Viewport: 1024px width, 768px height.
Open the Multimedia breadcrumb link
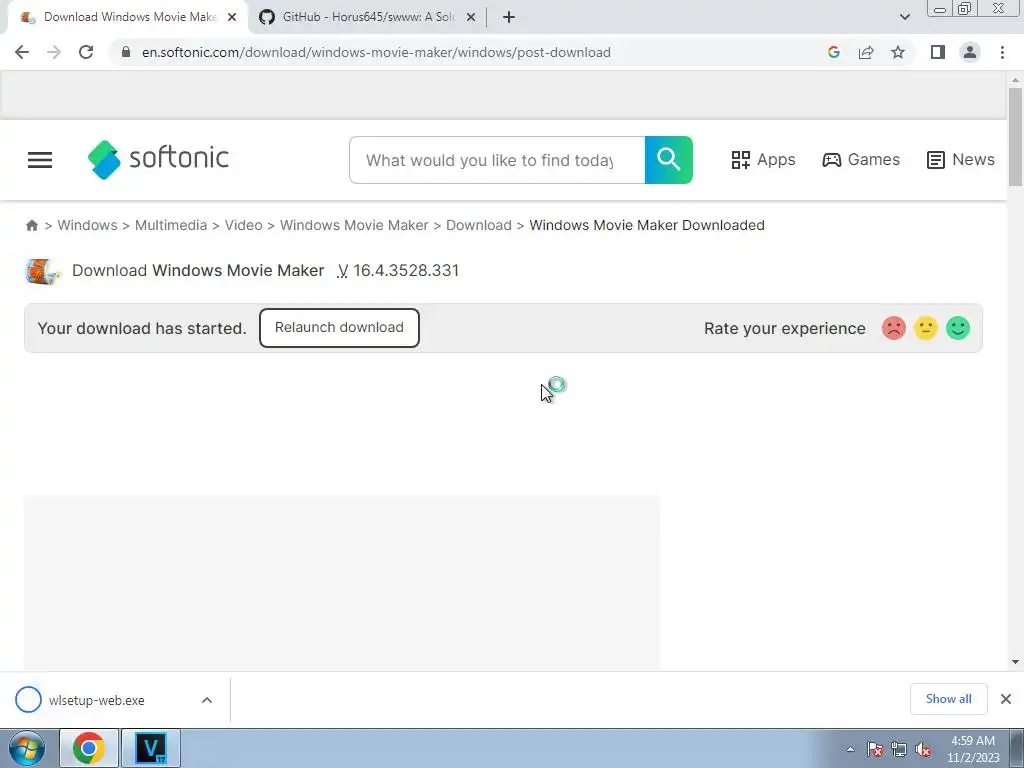(x=171, y=225)
